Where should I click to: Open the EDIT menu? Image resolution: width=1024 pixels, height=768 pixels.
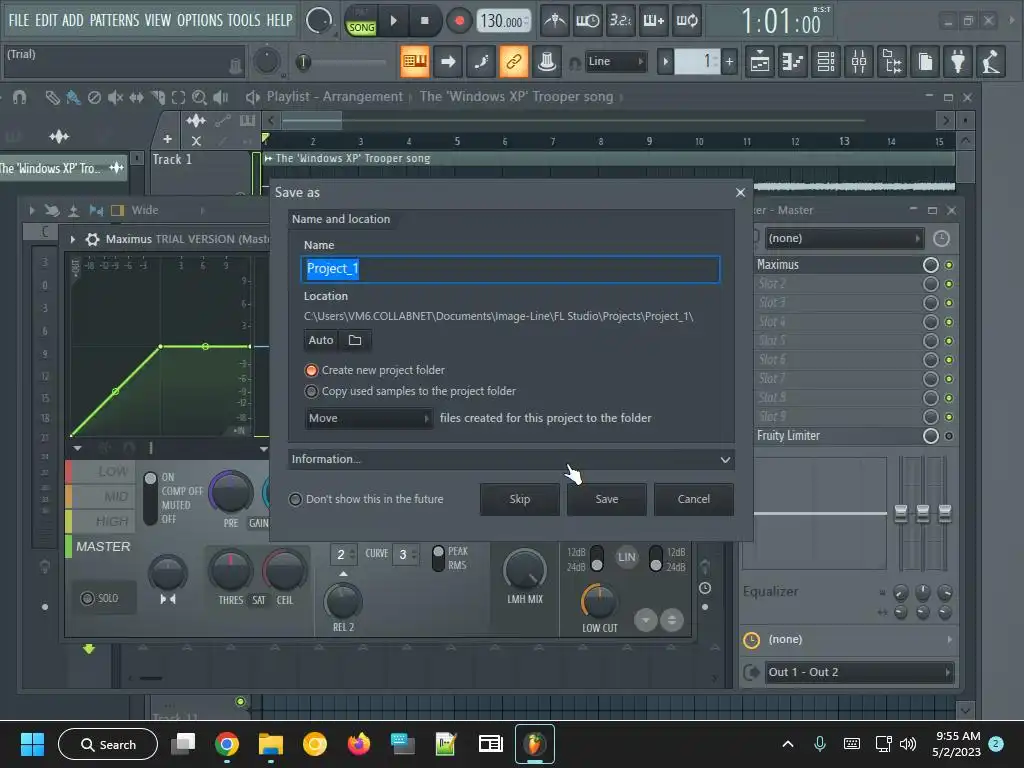tap(46, 20)
